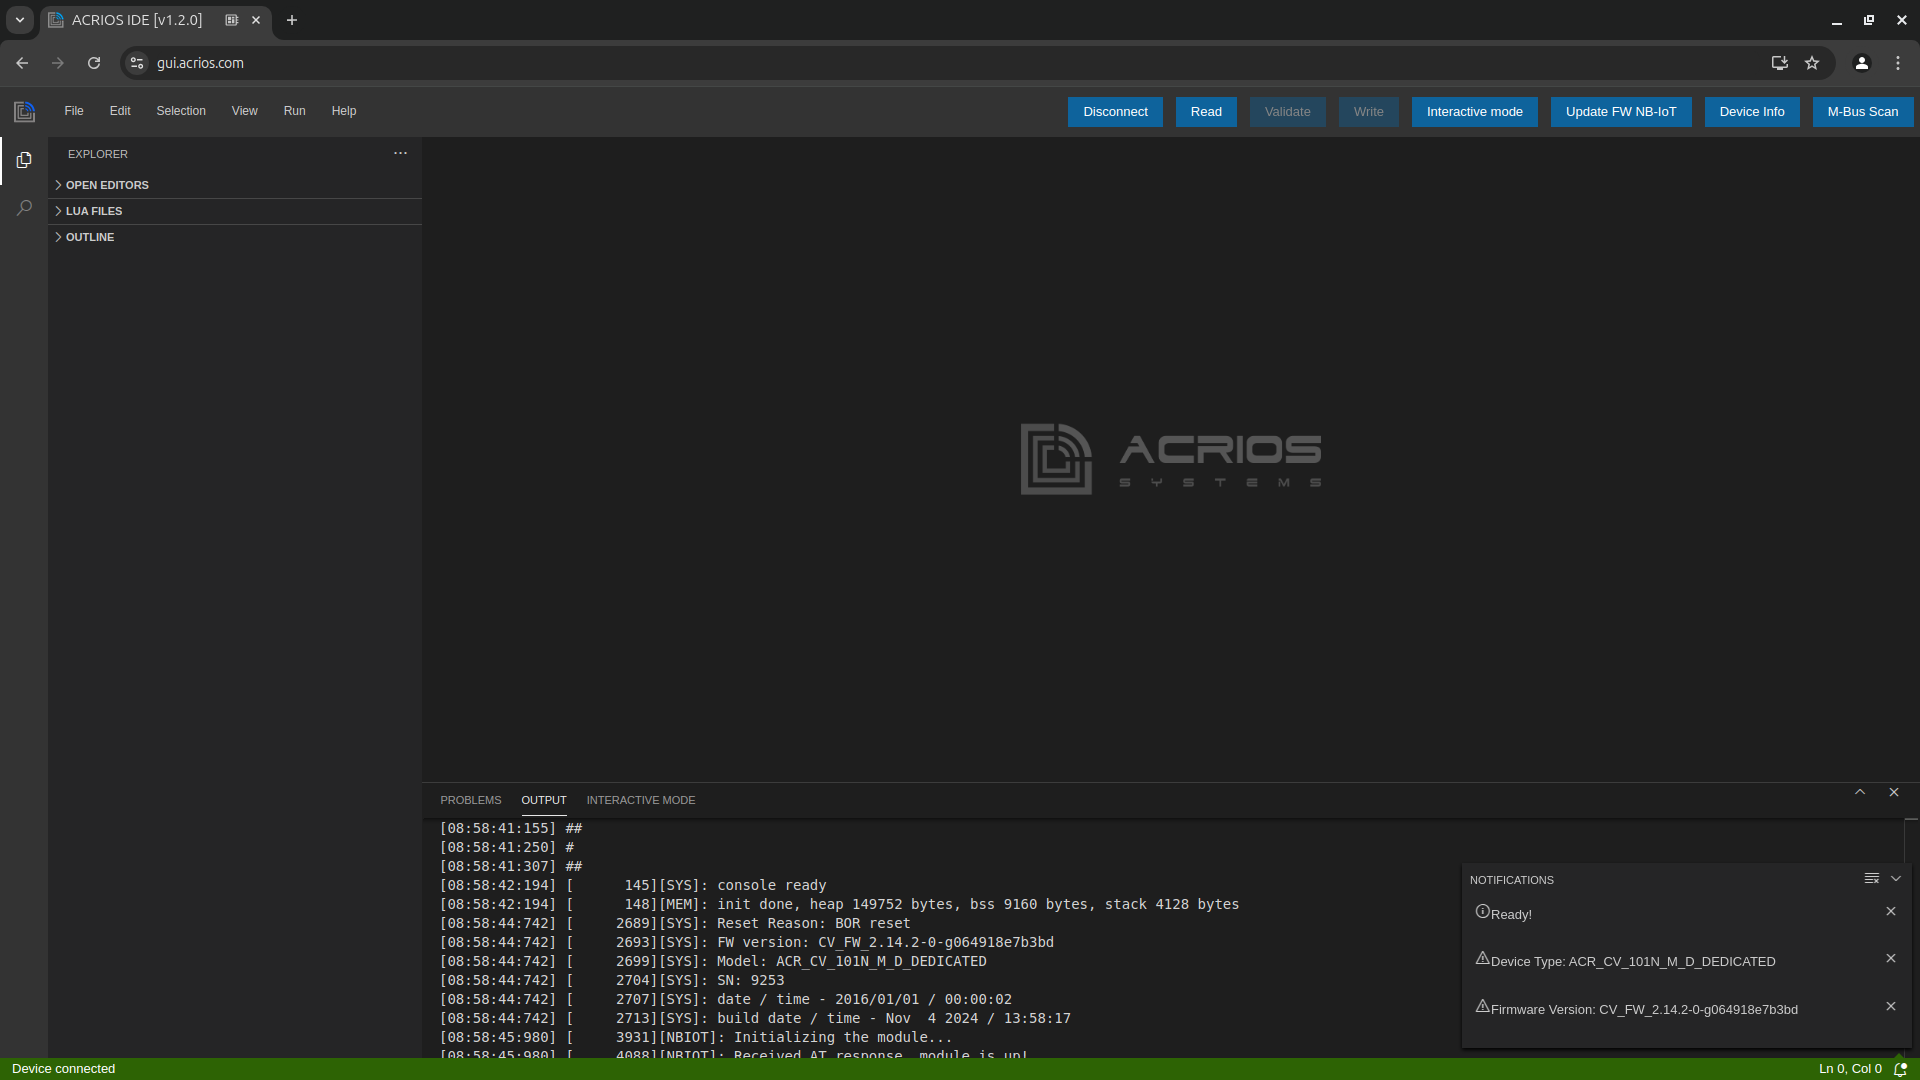Switch to the OUTPUT tab

click(x=544, y=800)
